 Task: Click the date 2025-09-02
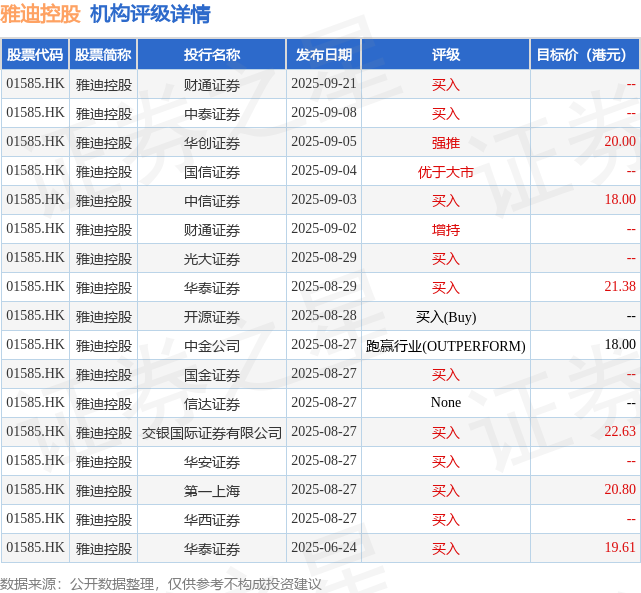pos(324,228)
